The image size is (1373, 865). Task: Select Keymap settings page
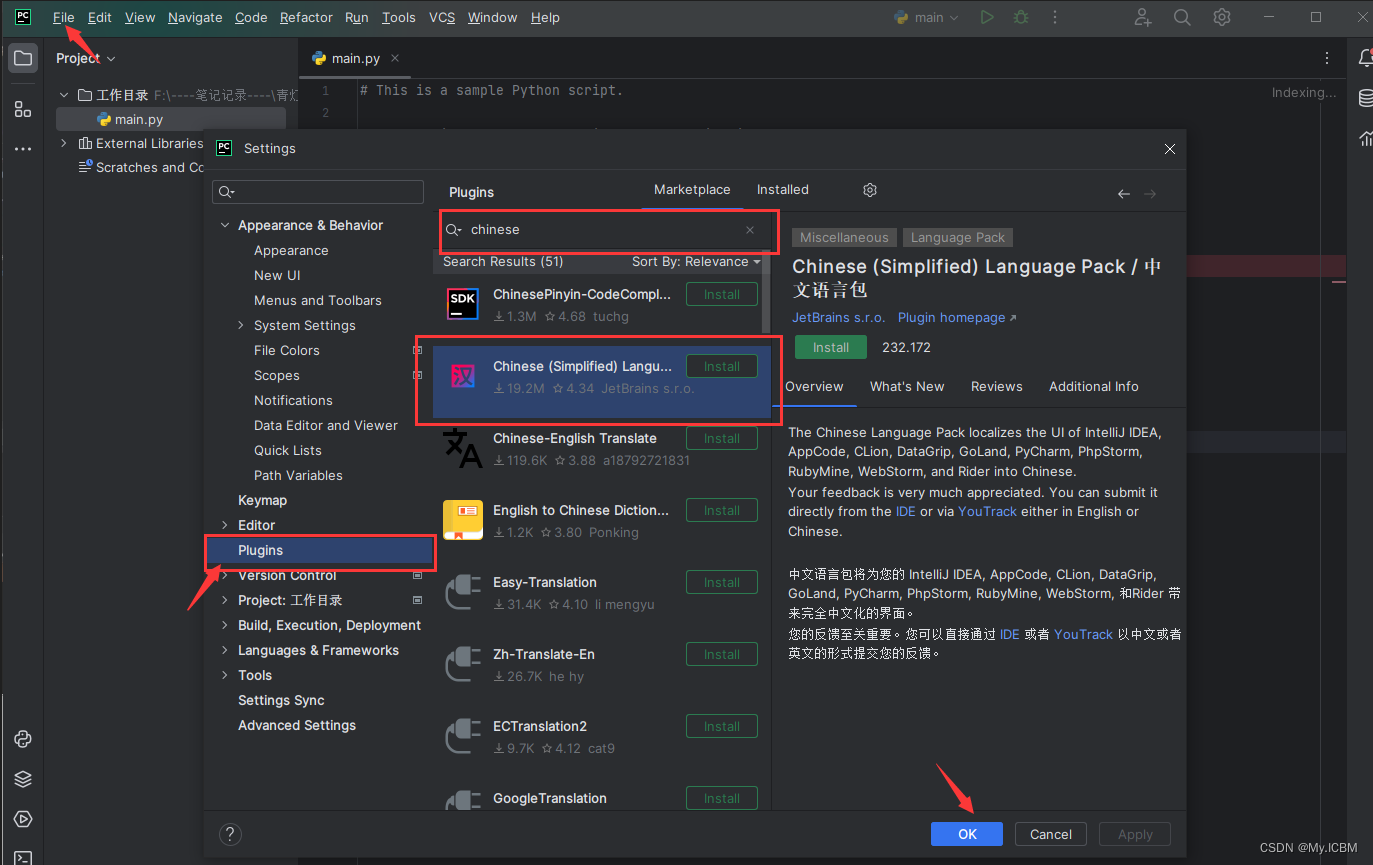pos(262,501)
